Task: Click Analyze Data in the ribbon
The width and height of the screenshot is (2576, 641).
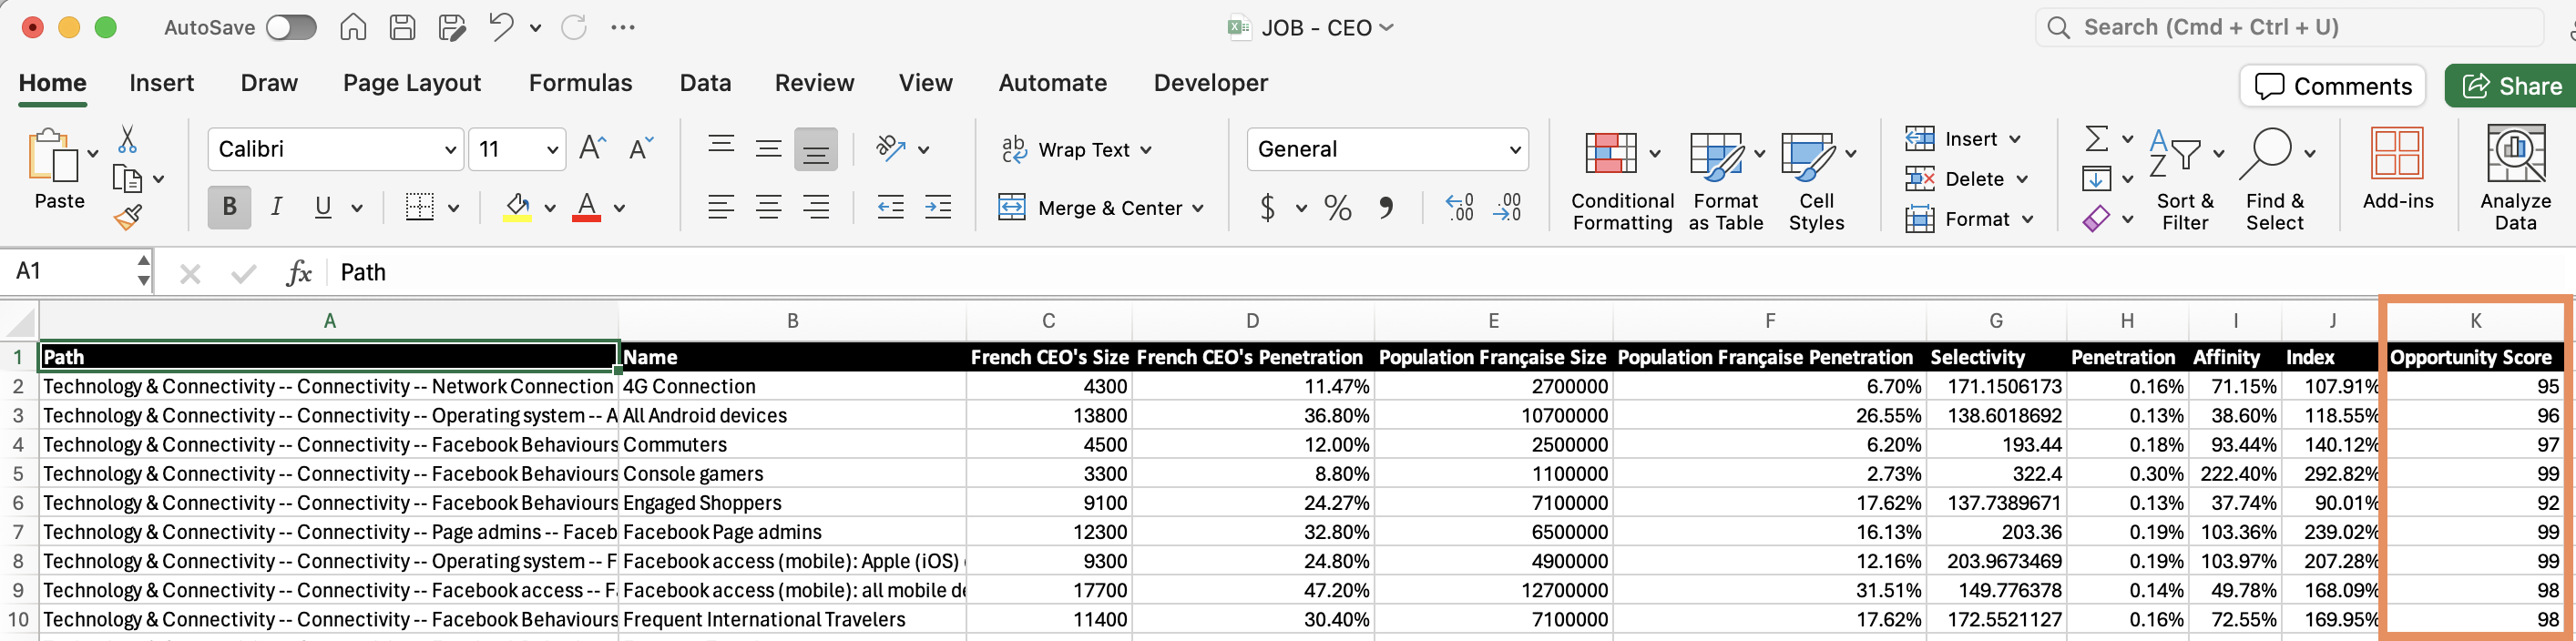Action: [2515, 179]
